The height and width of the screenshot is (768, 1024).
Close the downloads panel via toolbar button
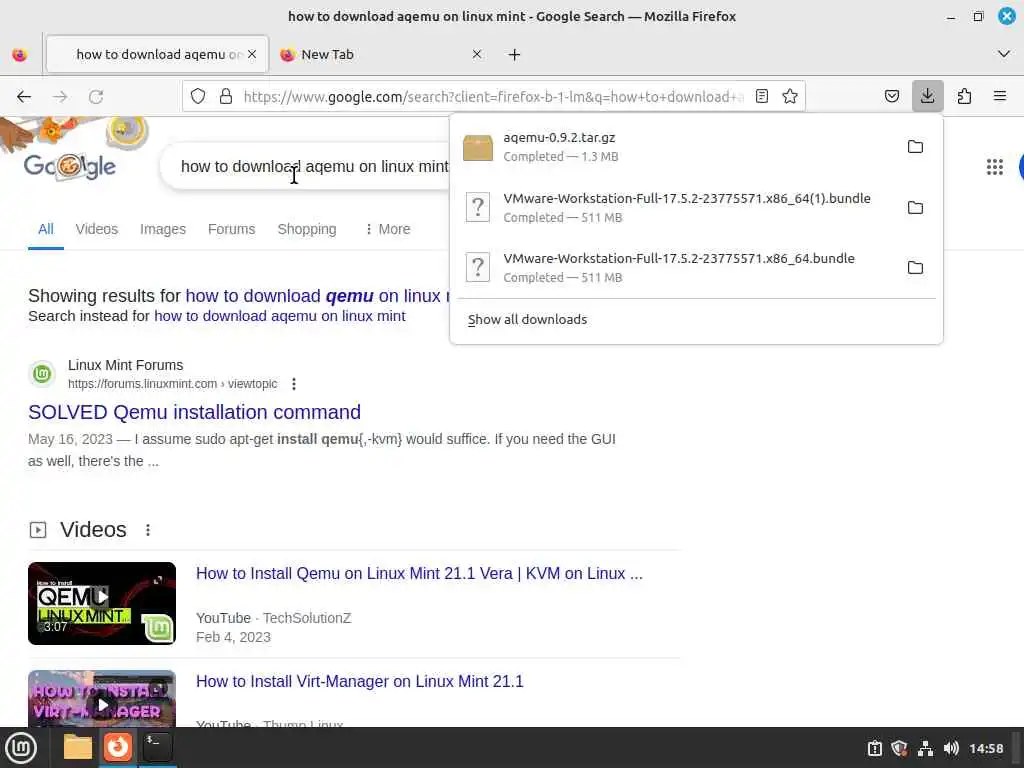[x=927, y=97]
